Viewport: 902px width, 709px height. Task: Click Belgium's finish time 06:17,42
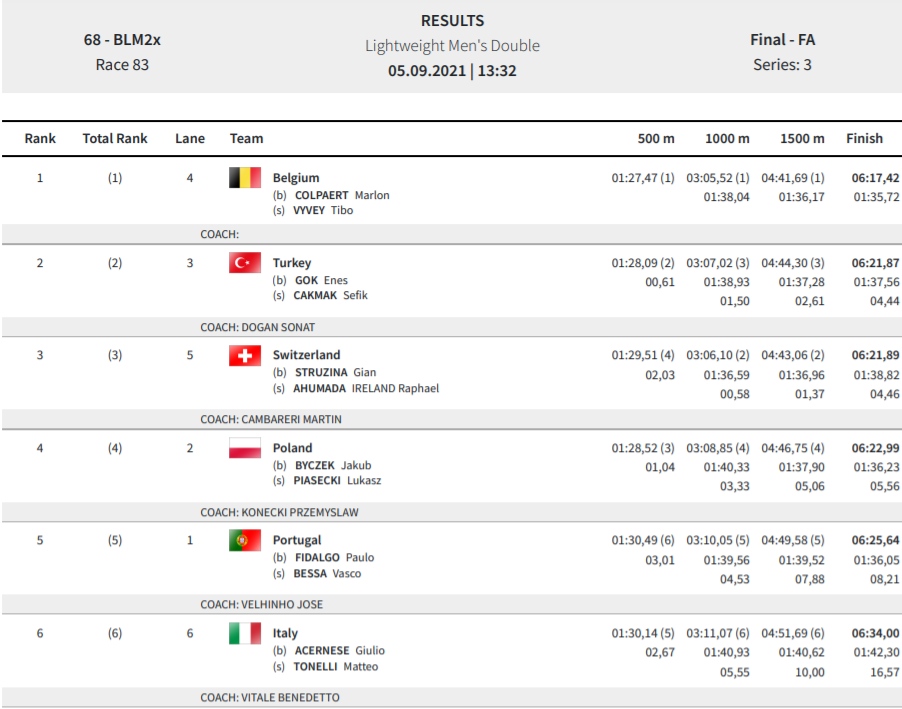tap(875, 178)
